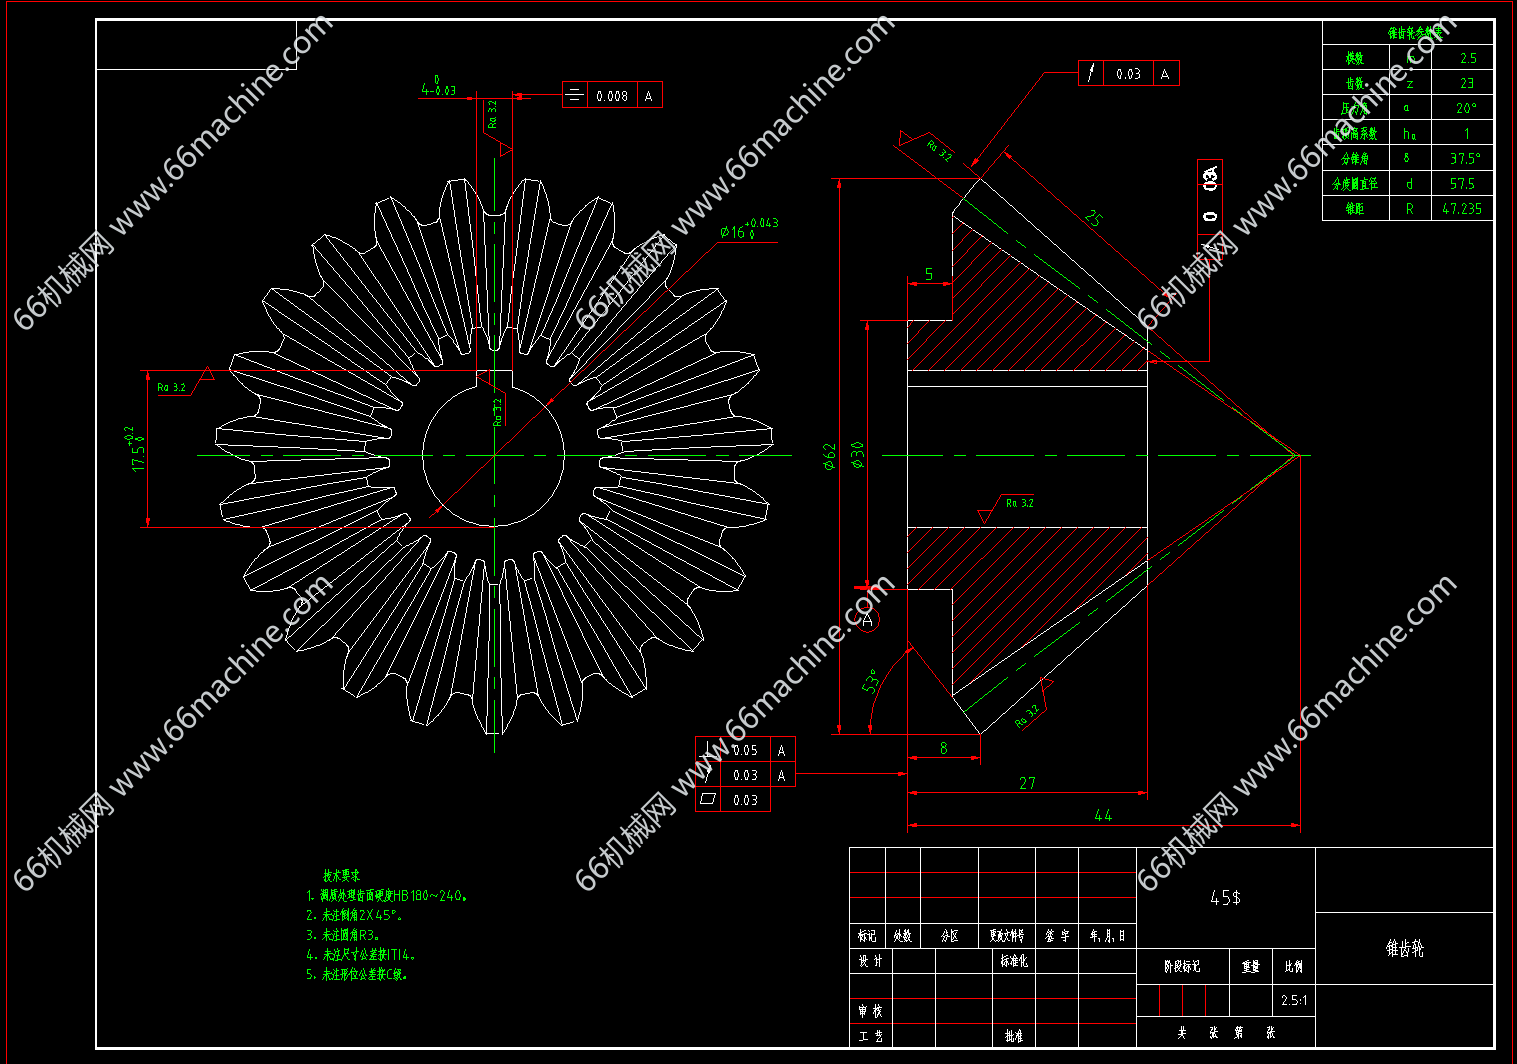Select the ø16 bore diameter dimension label
This screenshot has width=1517, height=1064.
748,230
